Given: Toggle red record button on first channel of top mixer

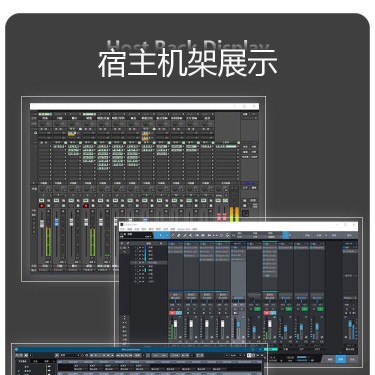Looking at the screenshot, I should 42,206.
